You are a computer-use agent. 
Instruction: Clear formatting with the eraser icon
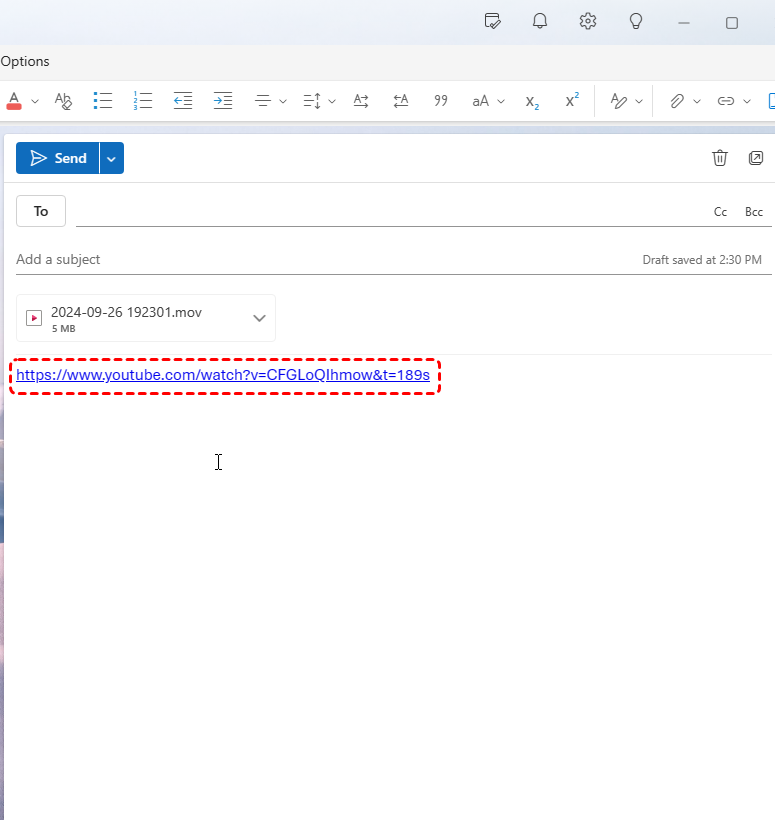tap(63, 100)
